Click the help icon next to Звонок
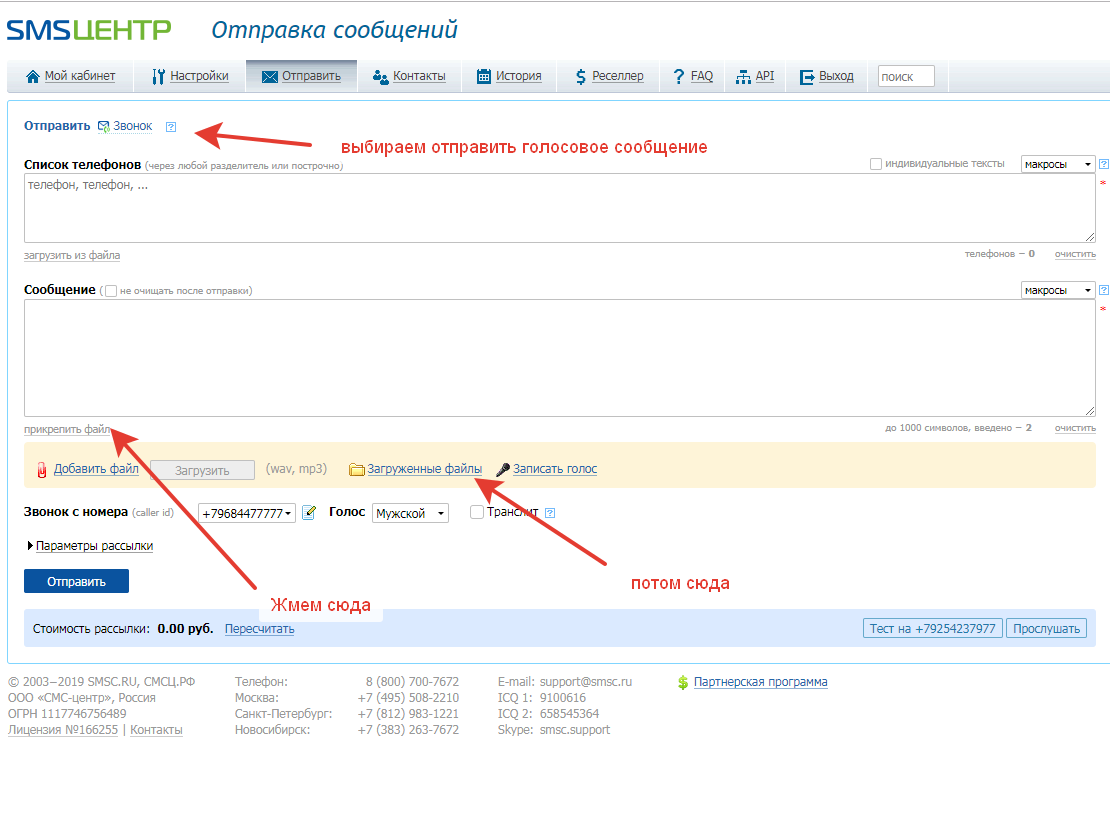Screen dimensions: 1110x832 pyautogui.click(x=171, y=127)
